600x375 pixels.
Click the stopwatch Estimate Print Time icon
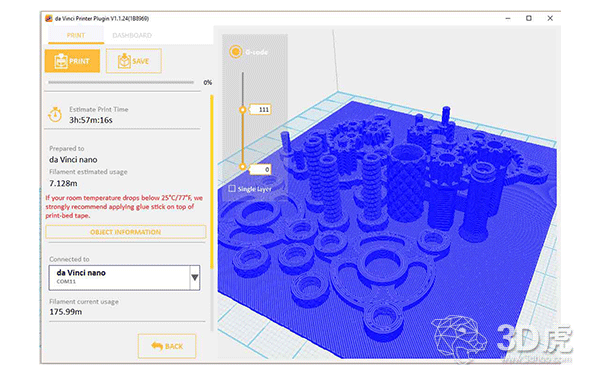click(x=55, y=114)
